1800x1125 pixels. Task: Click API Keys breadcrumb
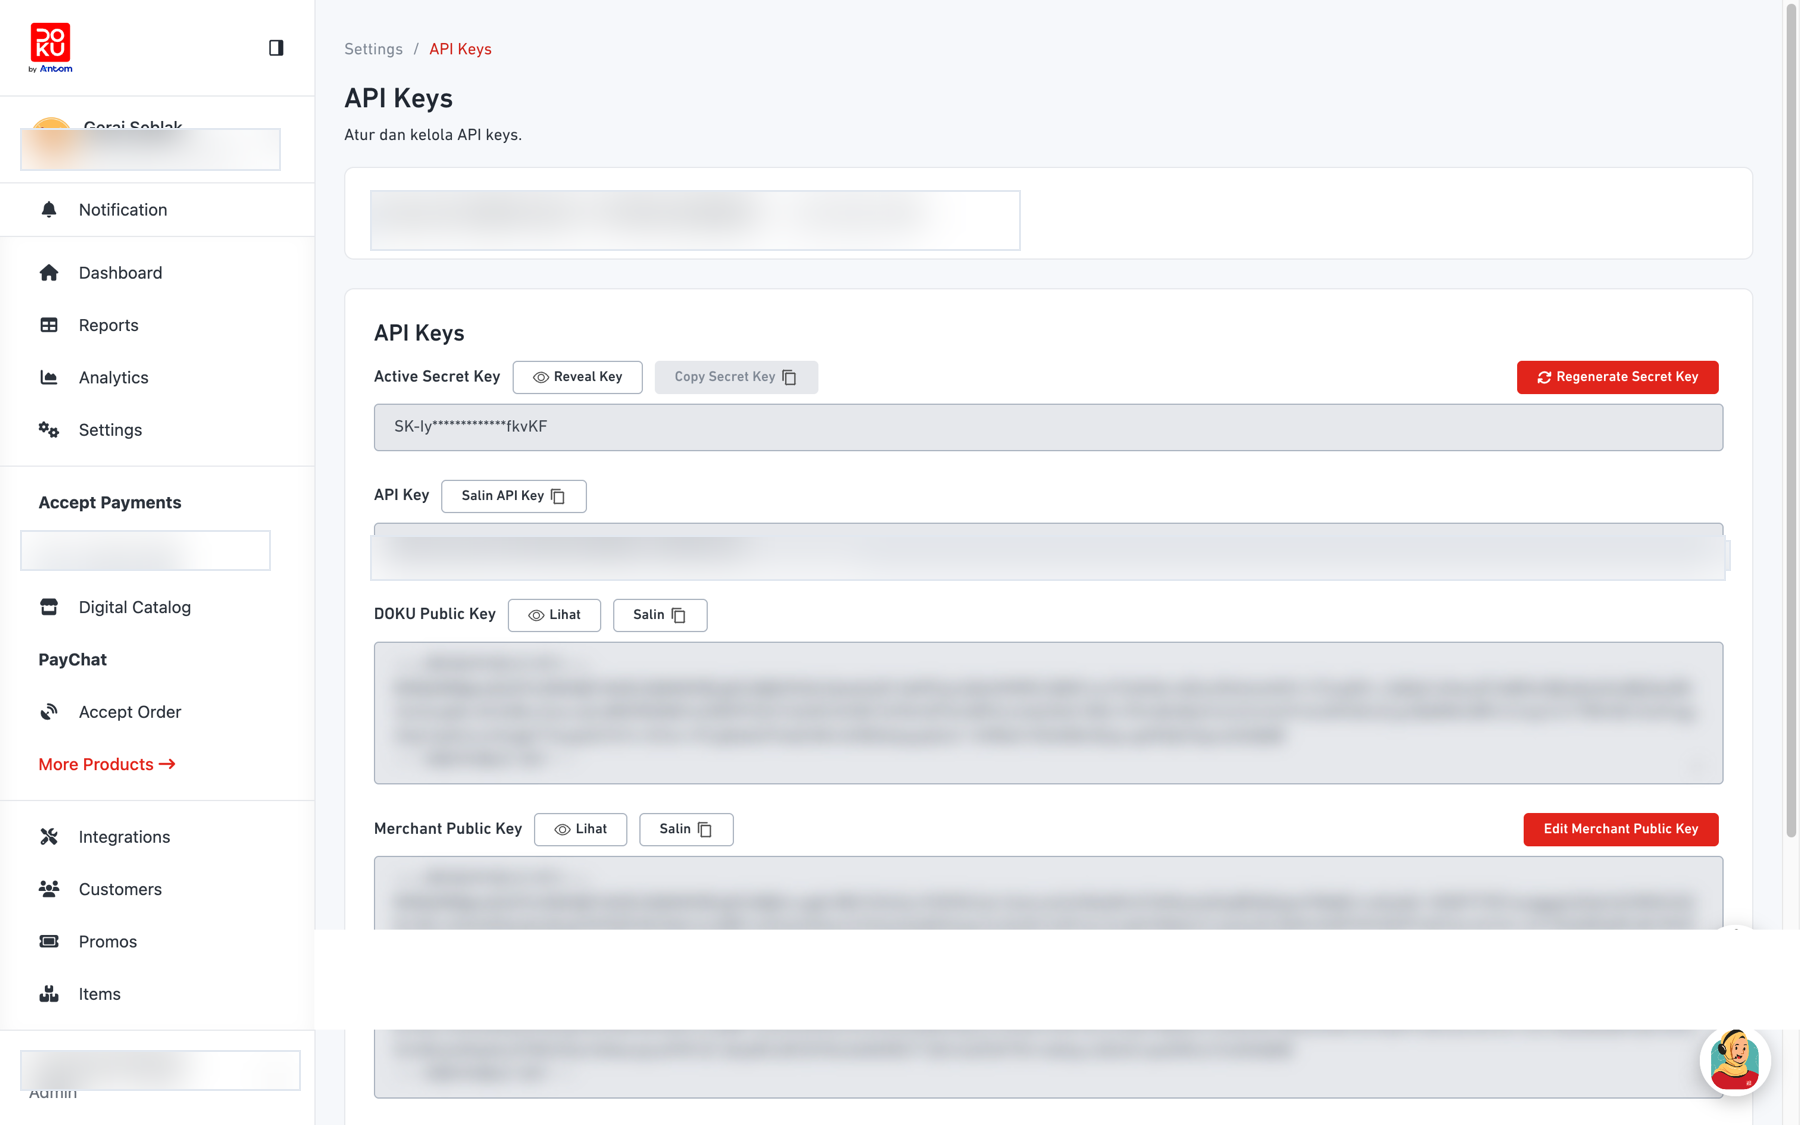[460, 49]
